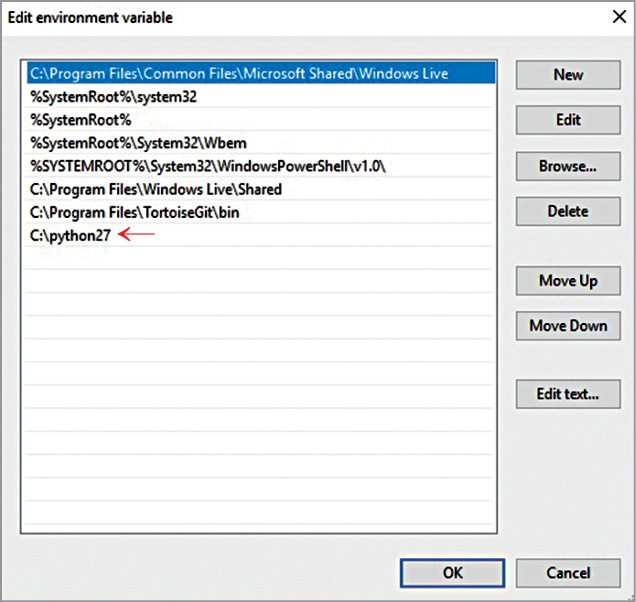Cancel the environment variable dialog
This screenshot has width=636, height=602.
(567, 574)
